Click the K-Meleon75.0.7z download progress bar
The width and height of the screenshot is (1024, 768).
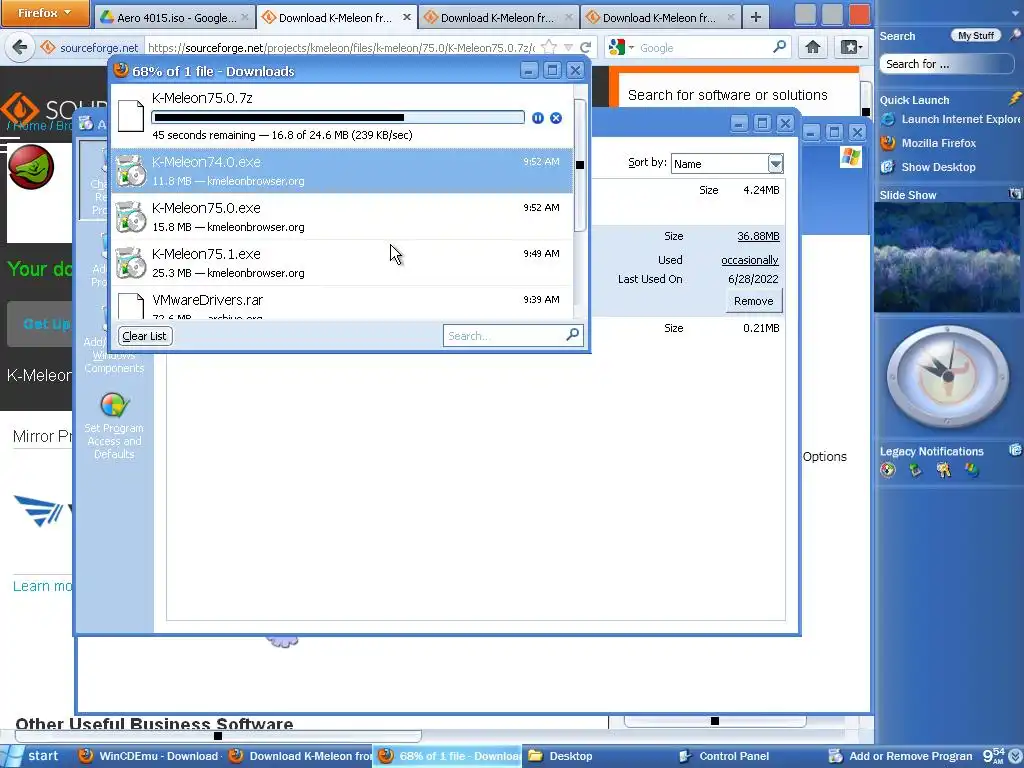tap(338, 118)
